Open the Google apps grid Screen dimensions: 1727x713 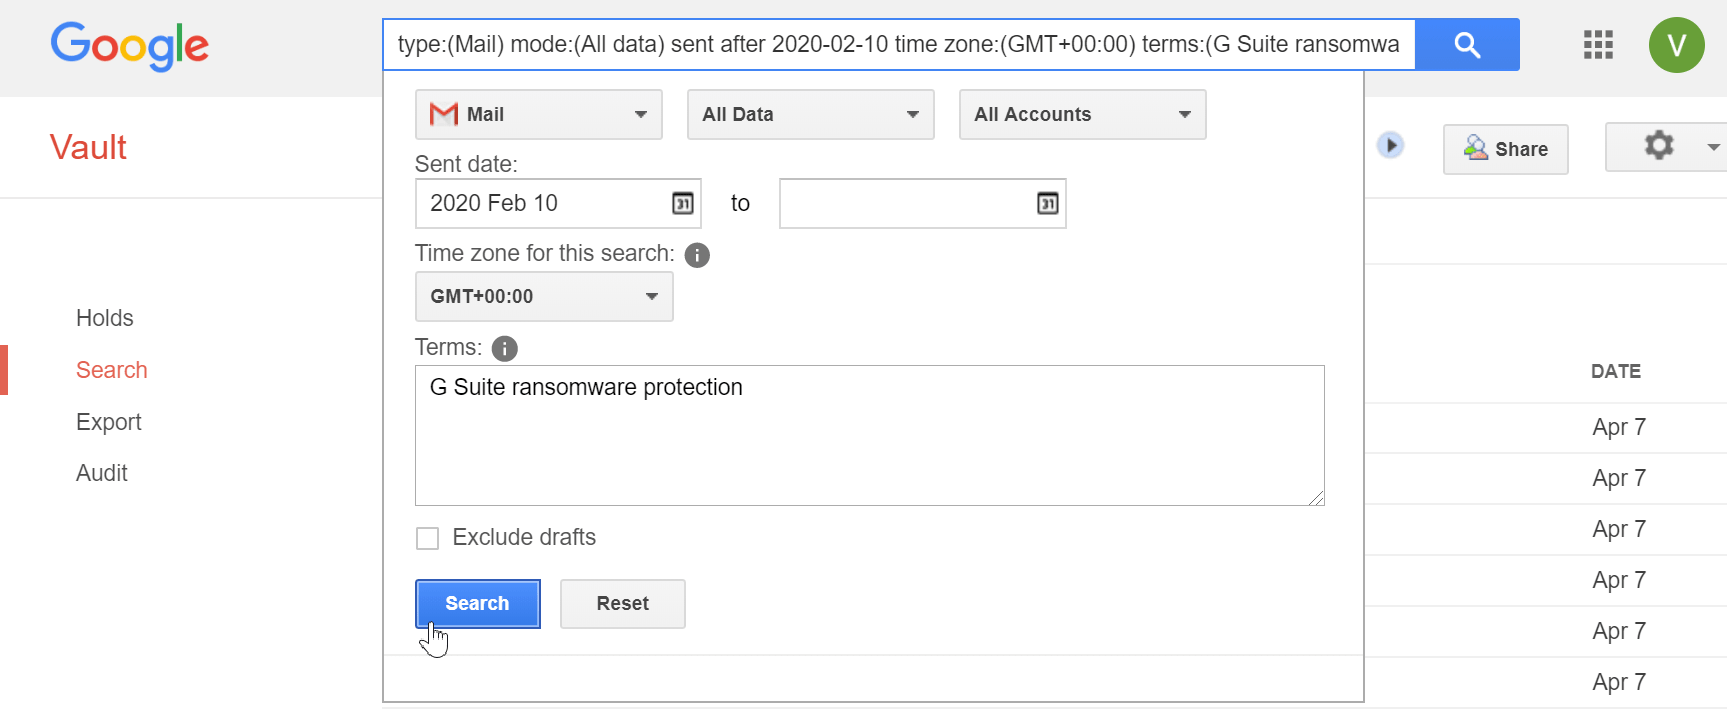tap(1598, 45)
